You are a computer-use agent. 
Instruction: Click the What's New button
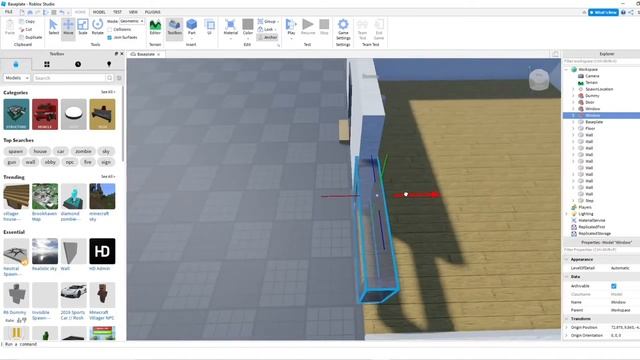click(603, 12)
